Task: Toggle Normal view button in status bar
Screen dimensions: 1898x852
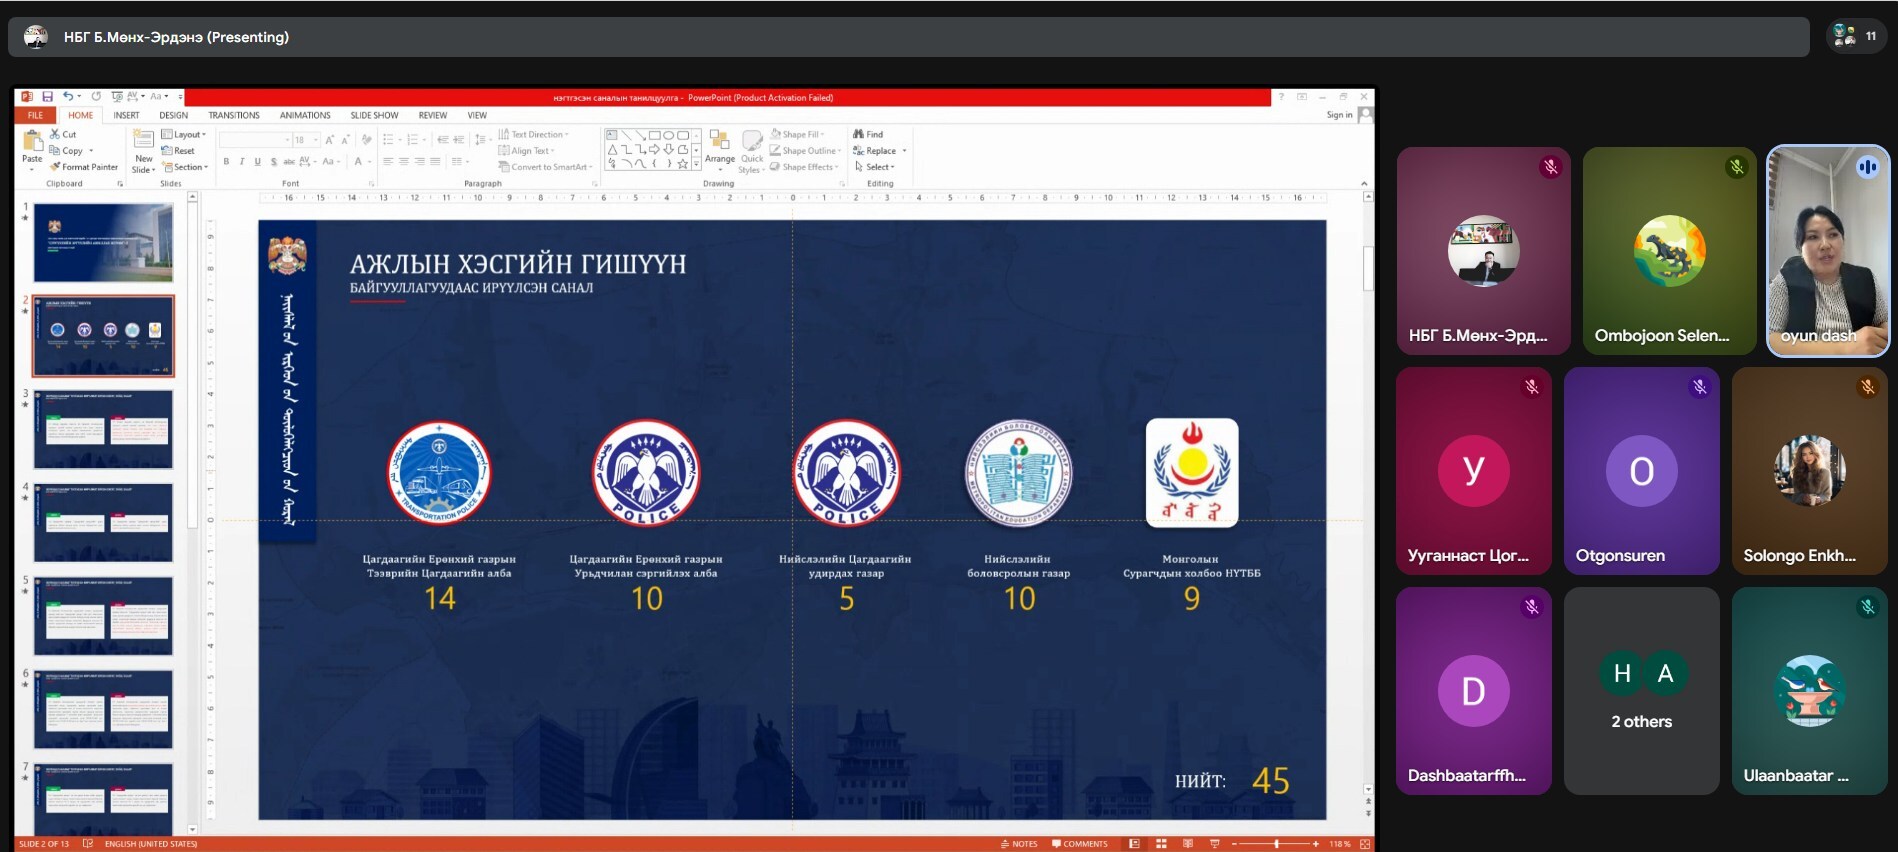Action: [1134, 844]
